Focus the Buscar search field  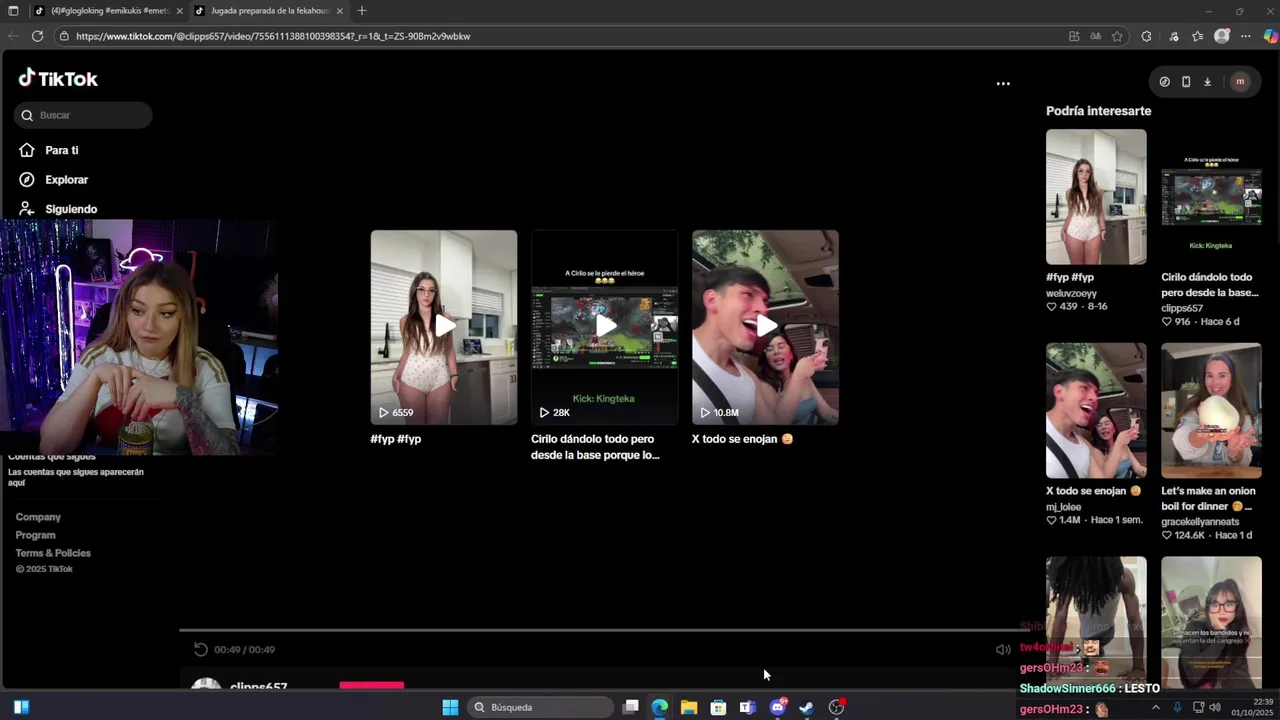(83, 115)
